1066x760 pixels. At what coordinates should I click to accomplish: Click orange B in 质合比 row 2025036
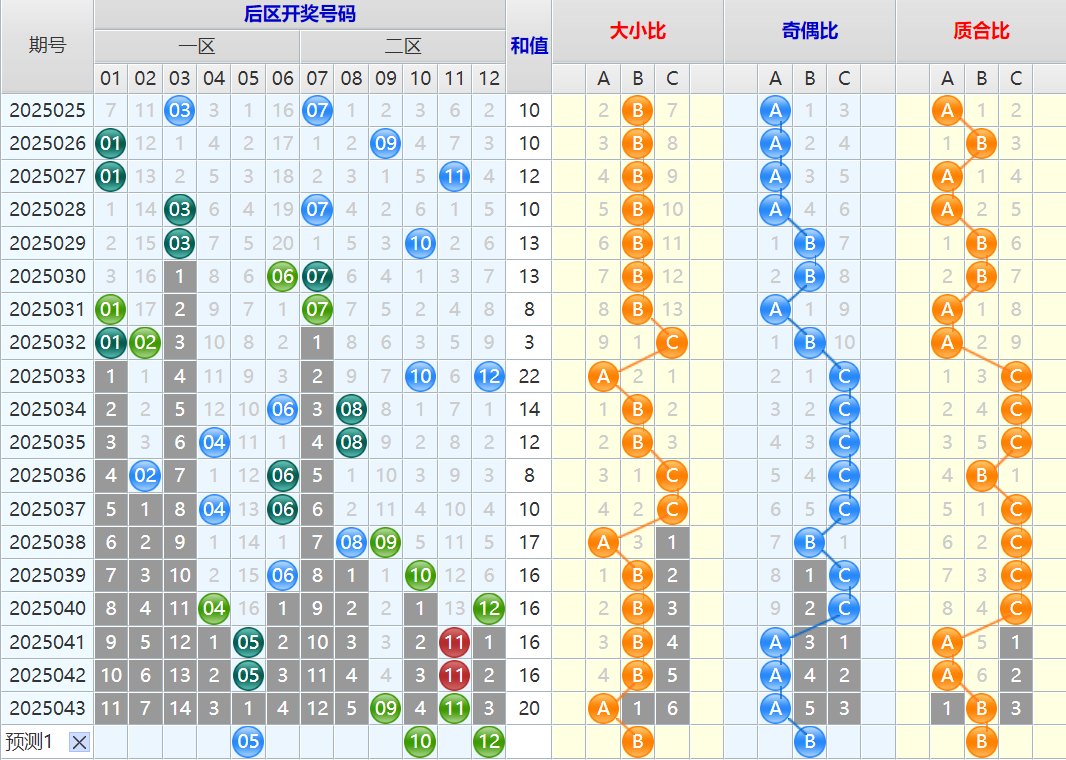coord(982,476)
